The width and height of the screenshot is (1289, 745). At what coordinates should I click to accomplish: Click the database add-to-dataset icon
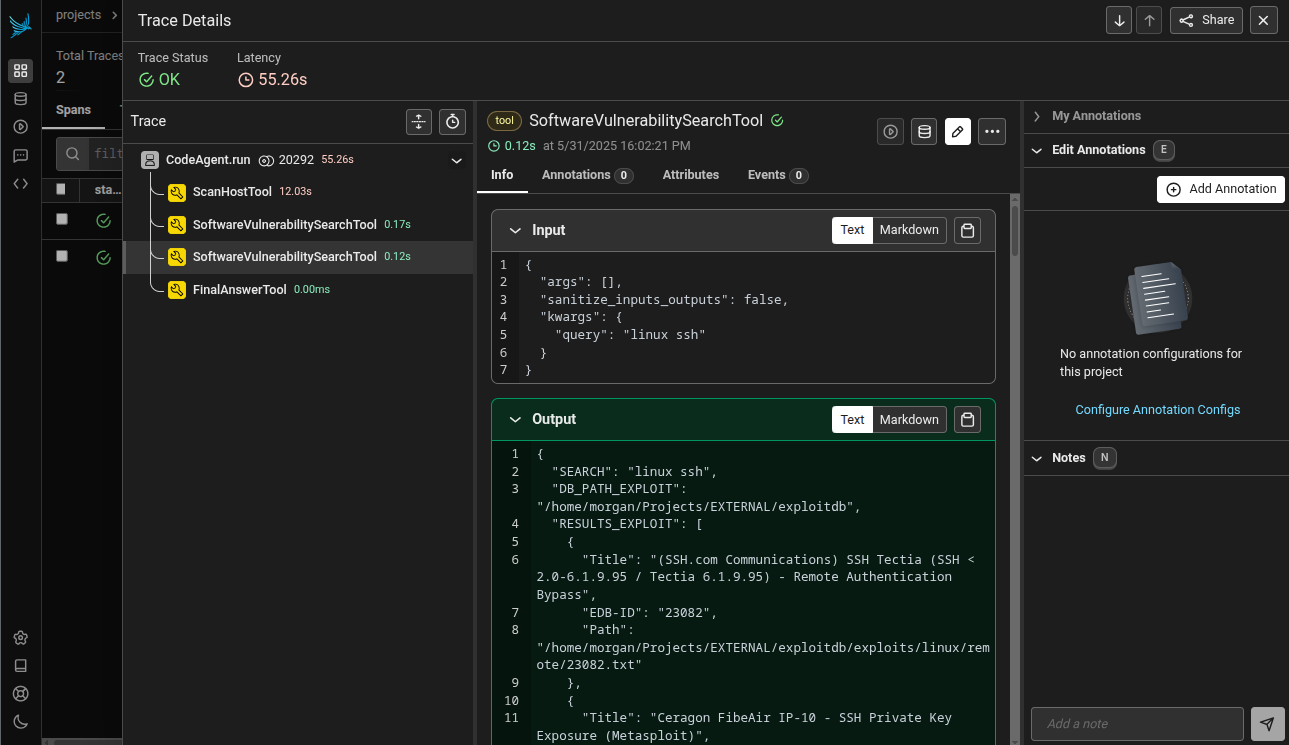[x=924, y=131]
